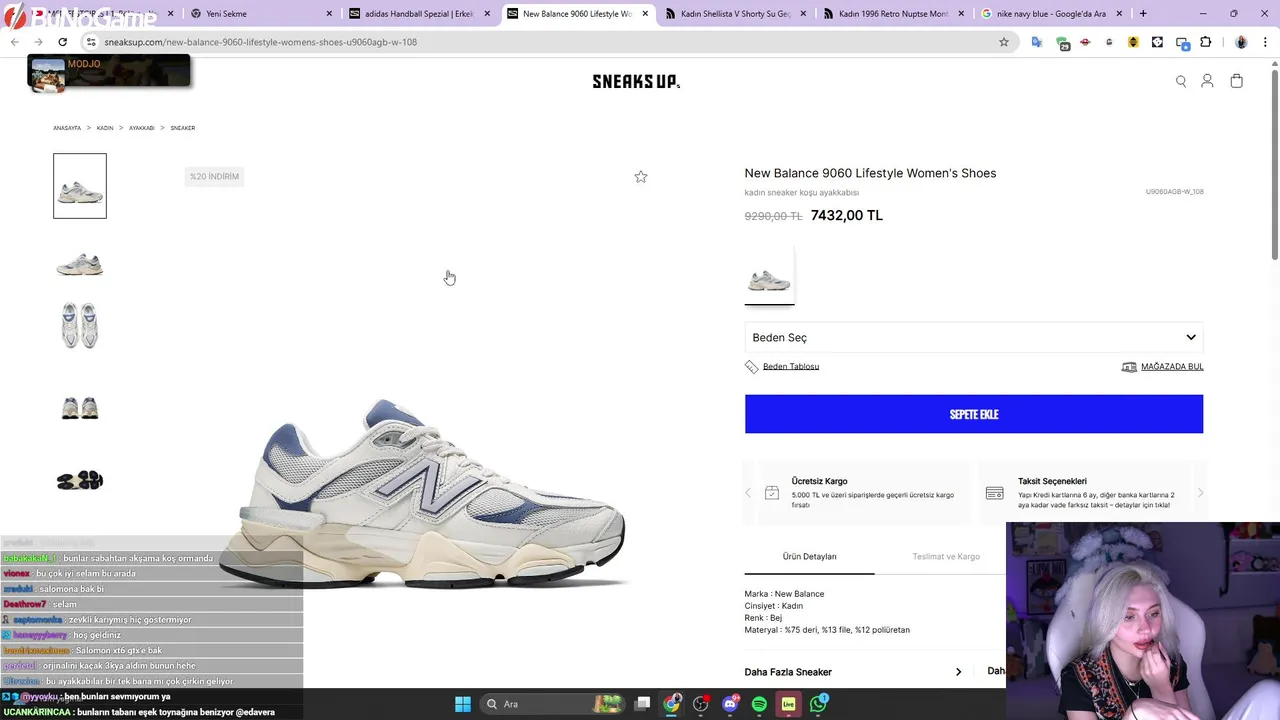Open the MAĞAZADA BUL store finder link
1280x720 pixels.
(x=1172, y=367)
